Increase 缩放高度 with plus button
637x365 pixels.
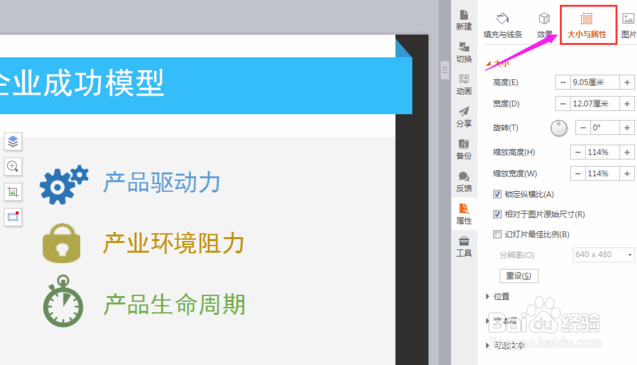627,152
